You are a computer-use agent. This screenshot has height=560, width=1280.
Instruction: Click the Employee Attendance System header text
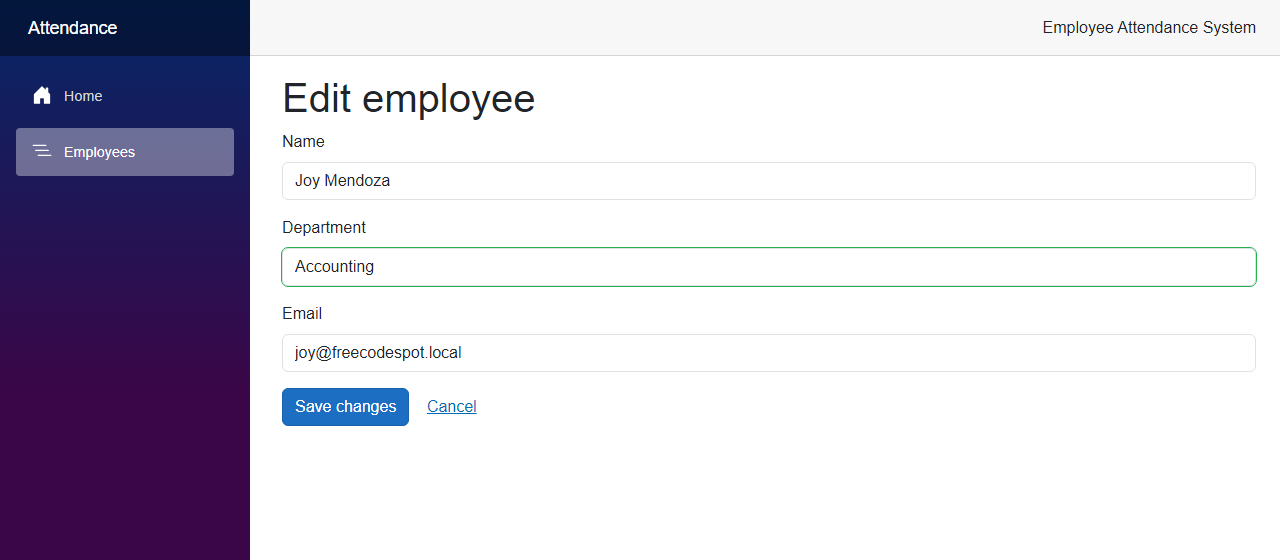tap(1149, 28)
